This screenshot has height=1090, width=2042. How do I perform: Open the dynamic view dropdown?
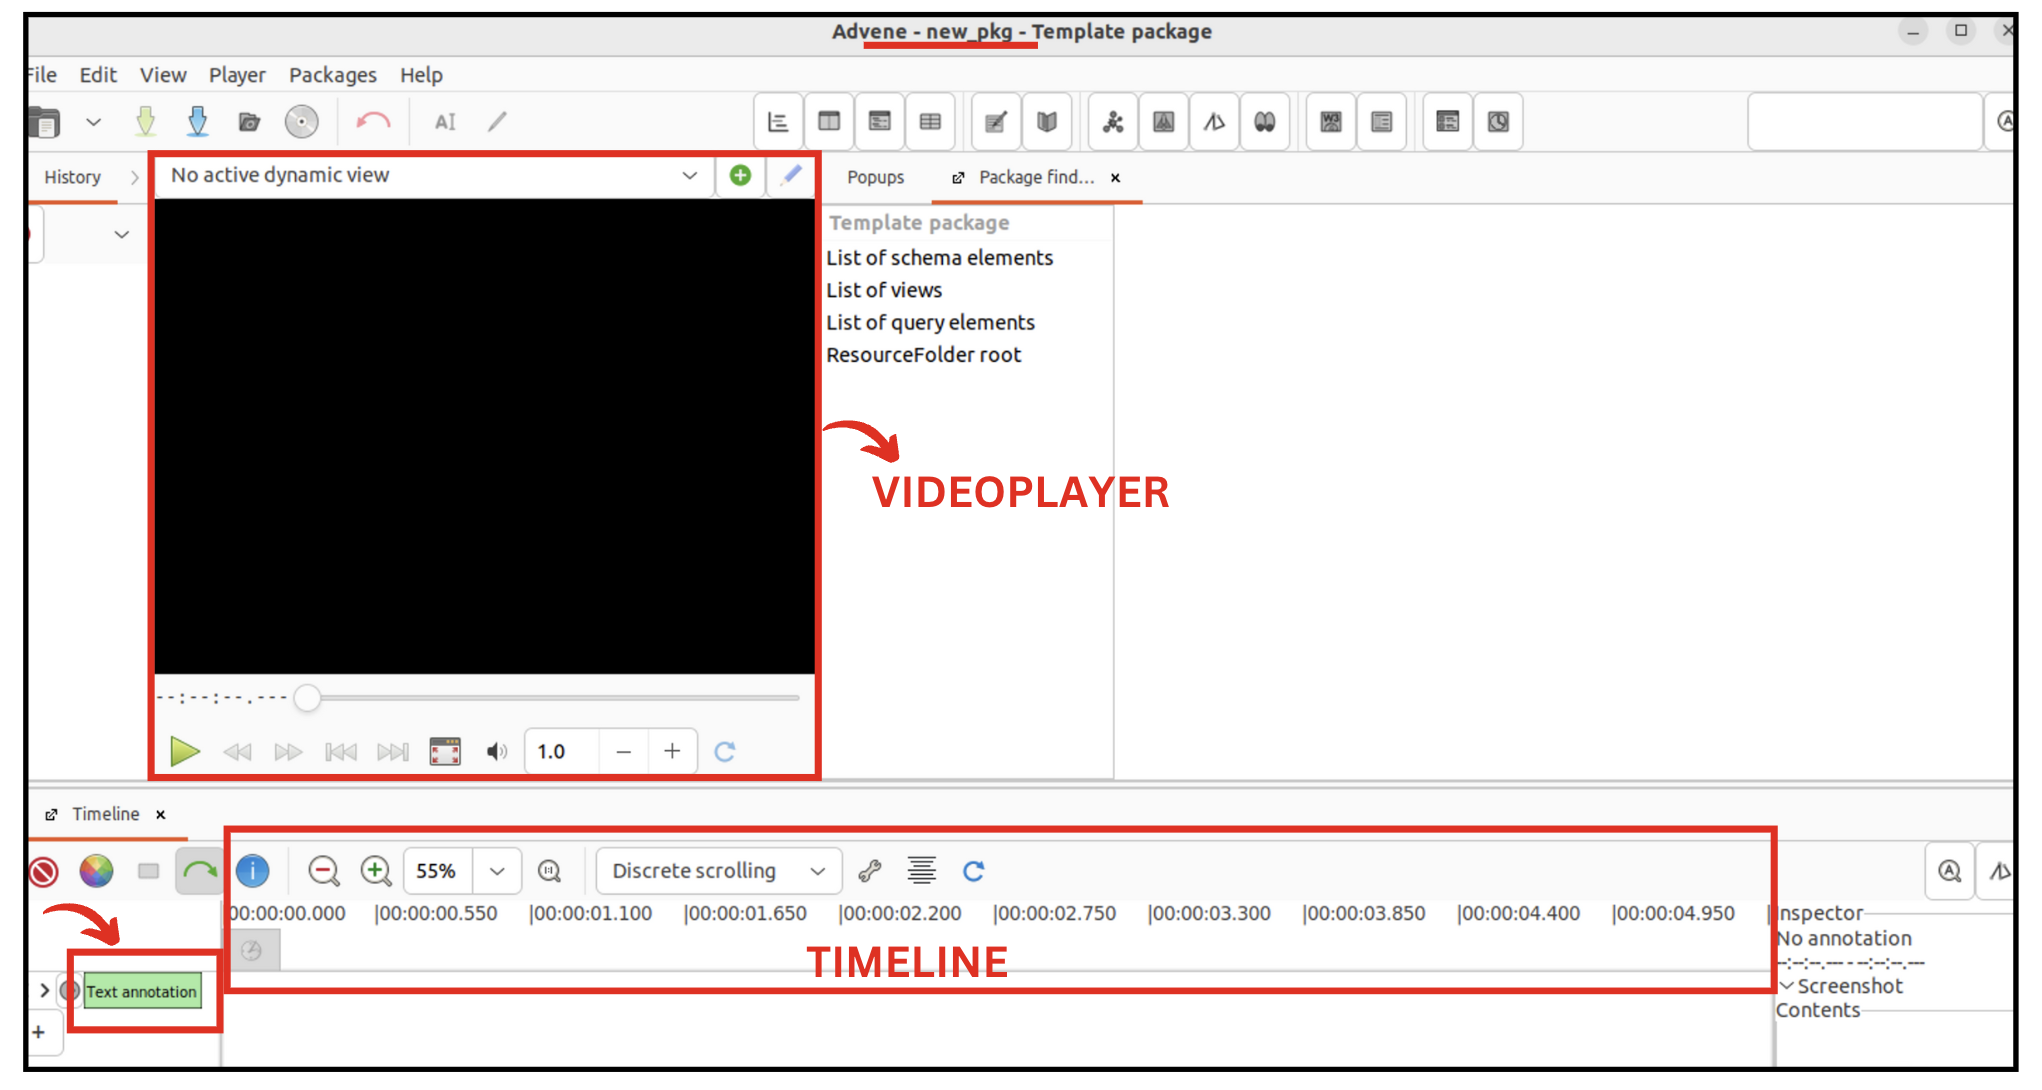point(435,176)
